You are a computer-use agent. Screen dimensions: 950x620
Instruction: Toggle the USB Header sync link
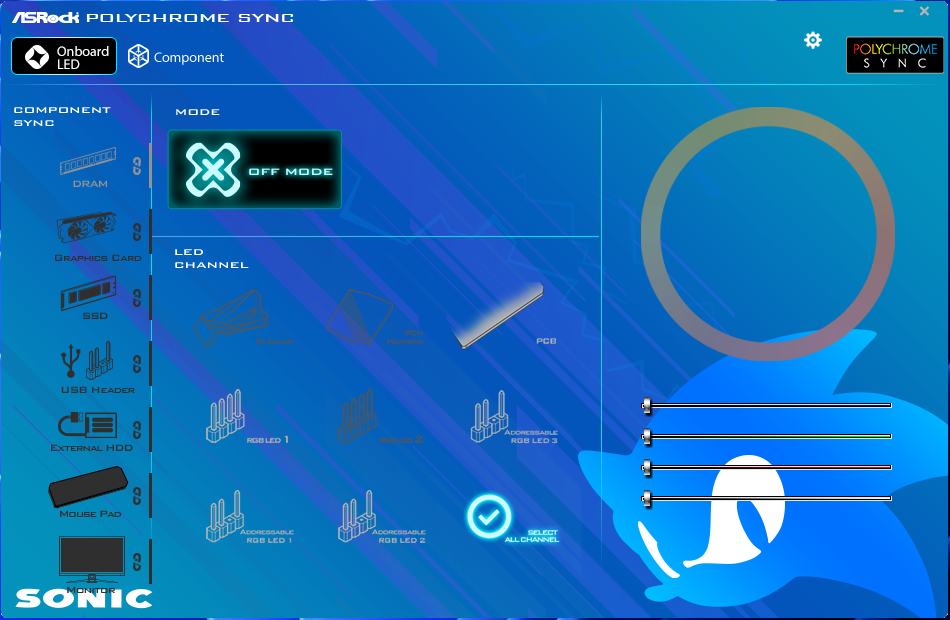tap(137, 364)
